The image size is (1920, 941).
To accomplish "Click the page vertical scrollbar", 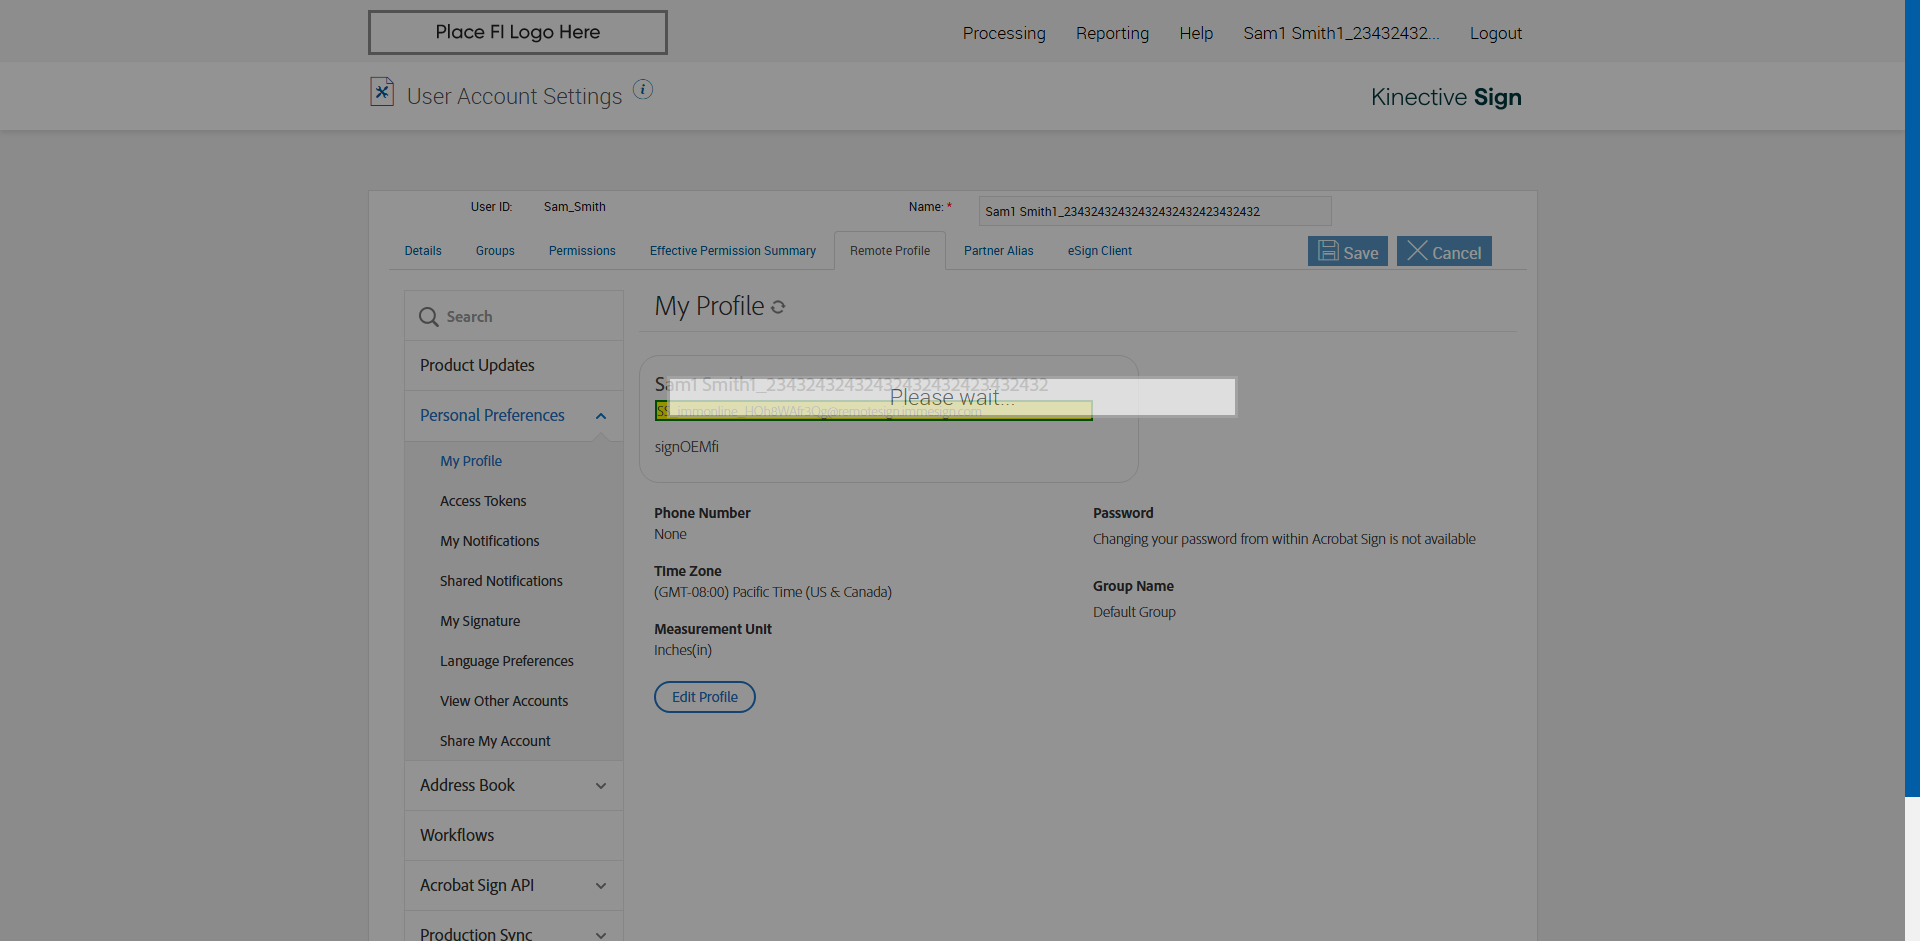I will [1912, 398].
